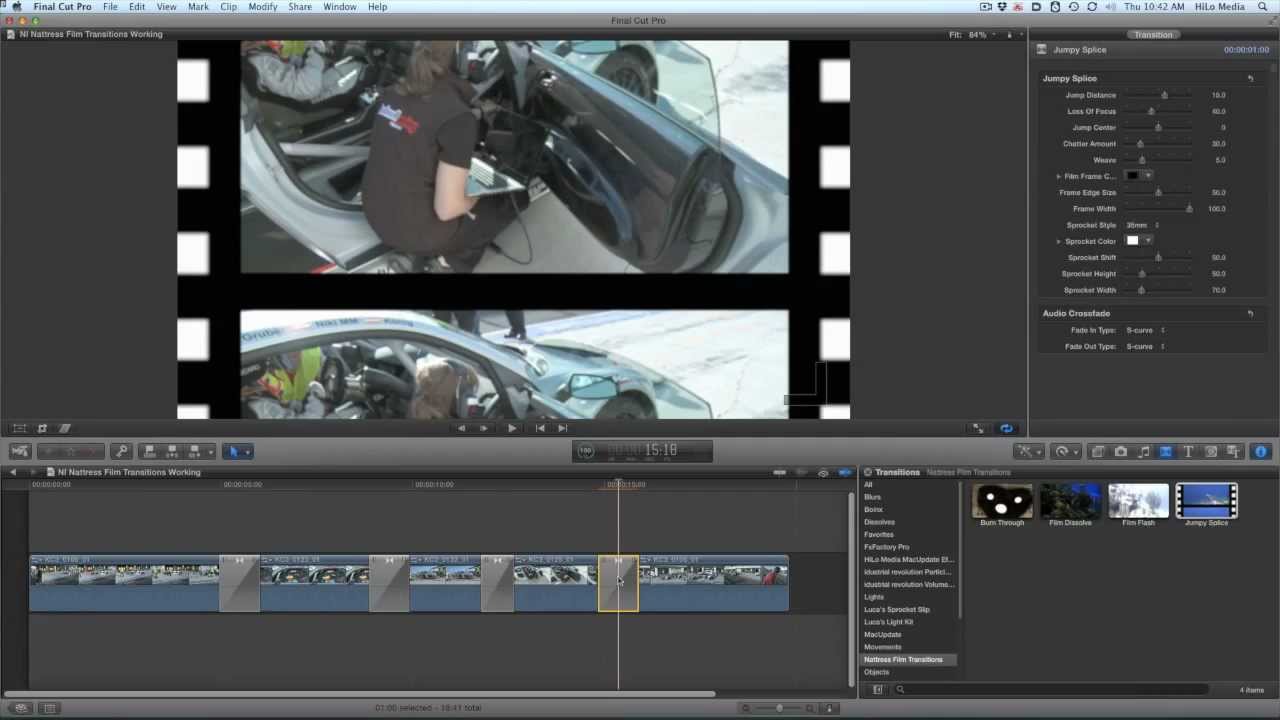This screenshot has width=1280, height=720.
Task: Click the transitions browser search field
Action: (1050, 689)
